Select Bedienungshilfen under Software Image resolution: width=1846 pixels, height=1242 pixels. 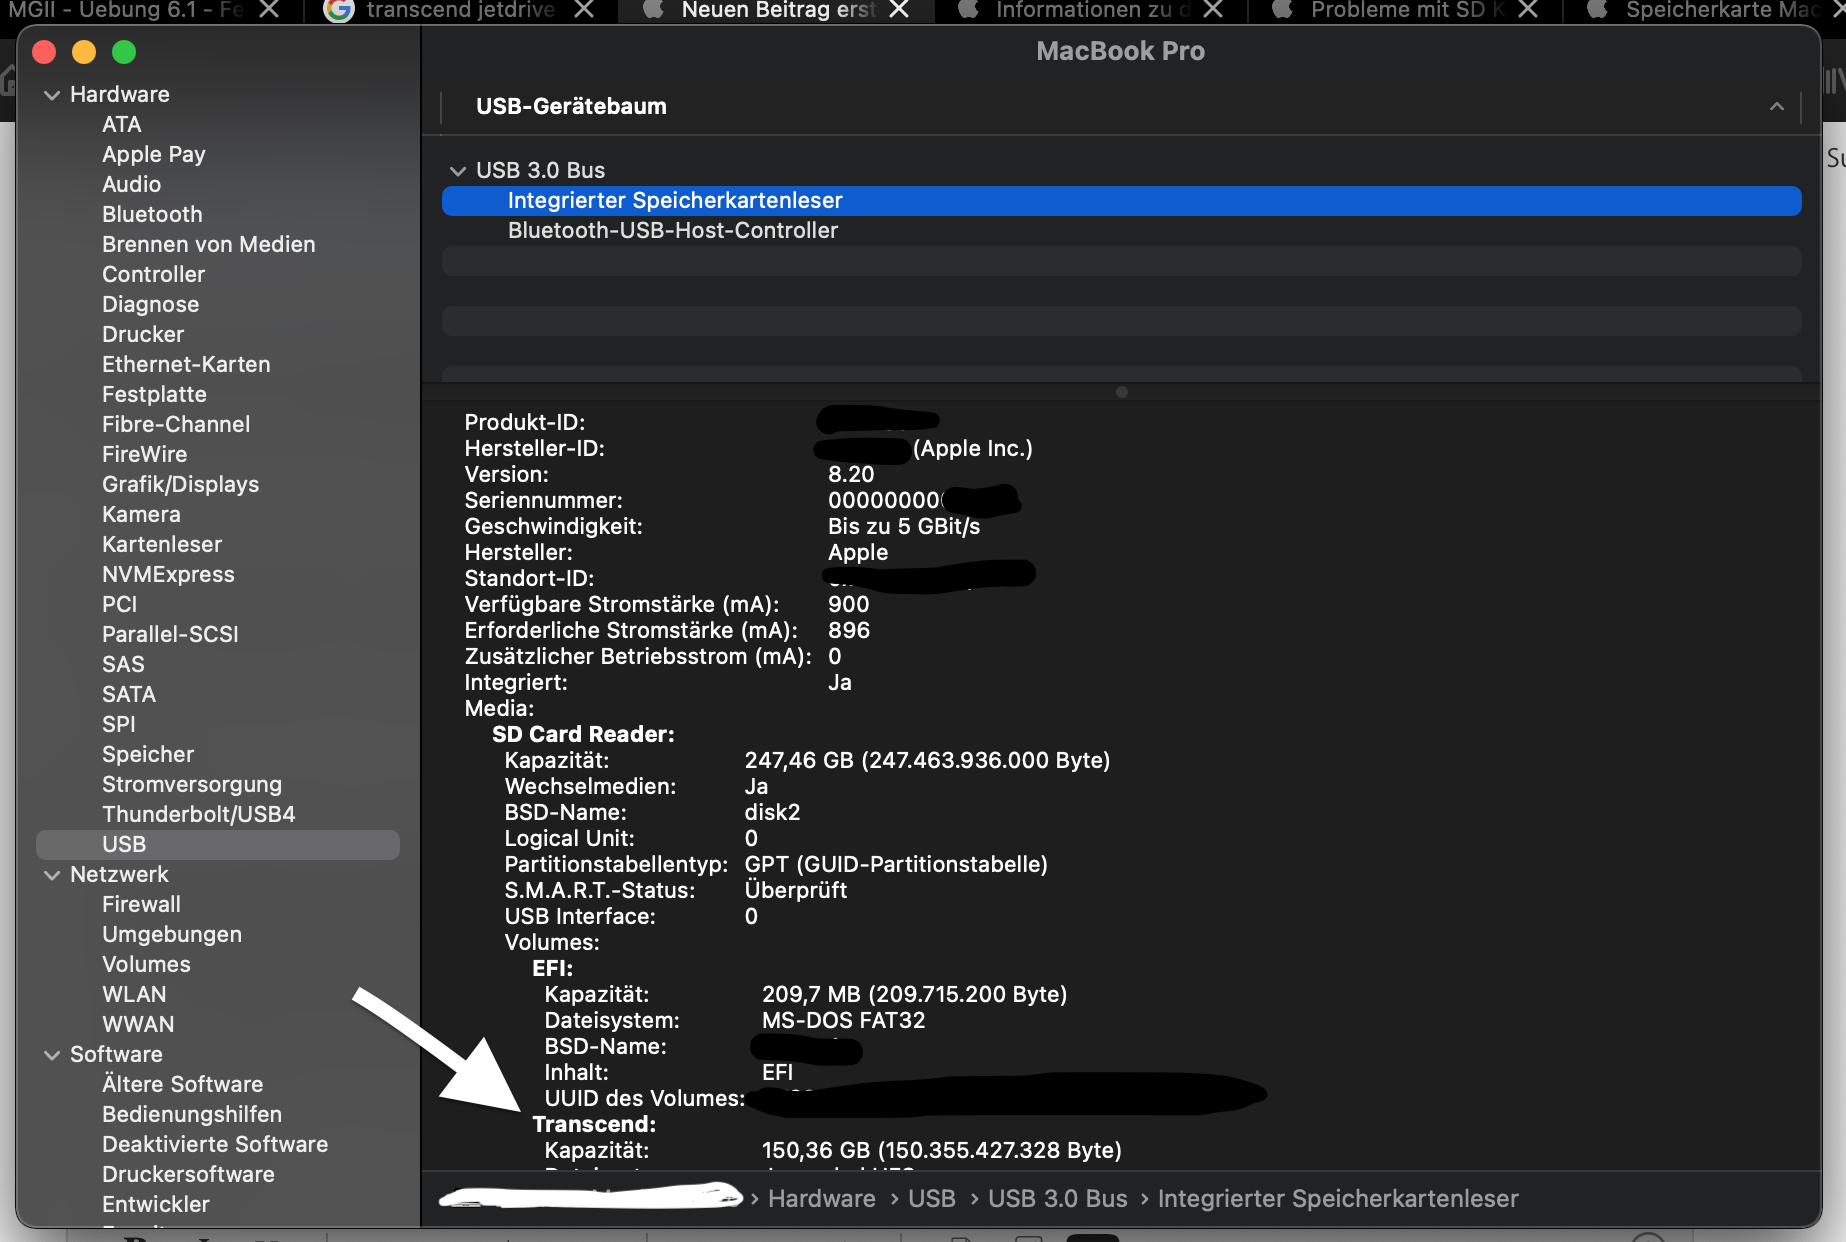pos(192,1115)
